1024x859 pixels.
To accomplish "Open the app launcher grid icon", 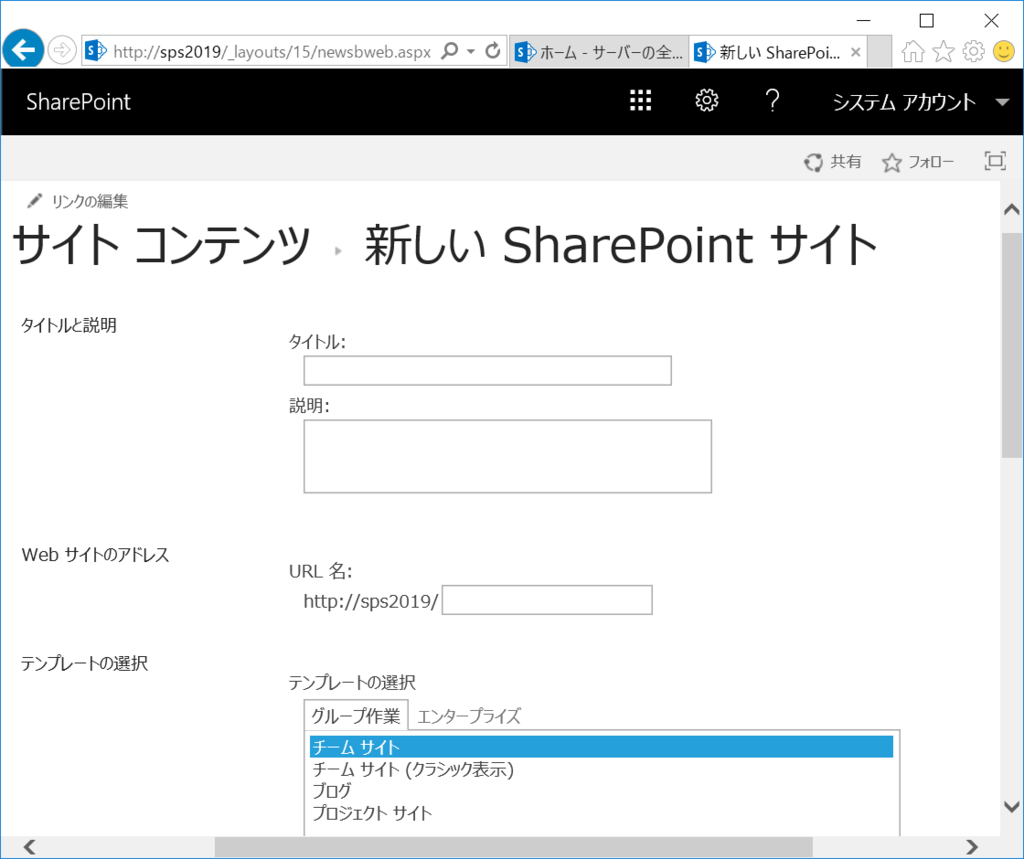I will click(x=641, y=101).
